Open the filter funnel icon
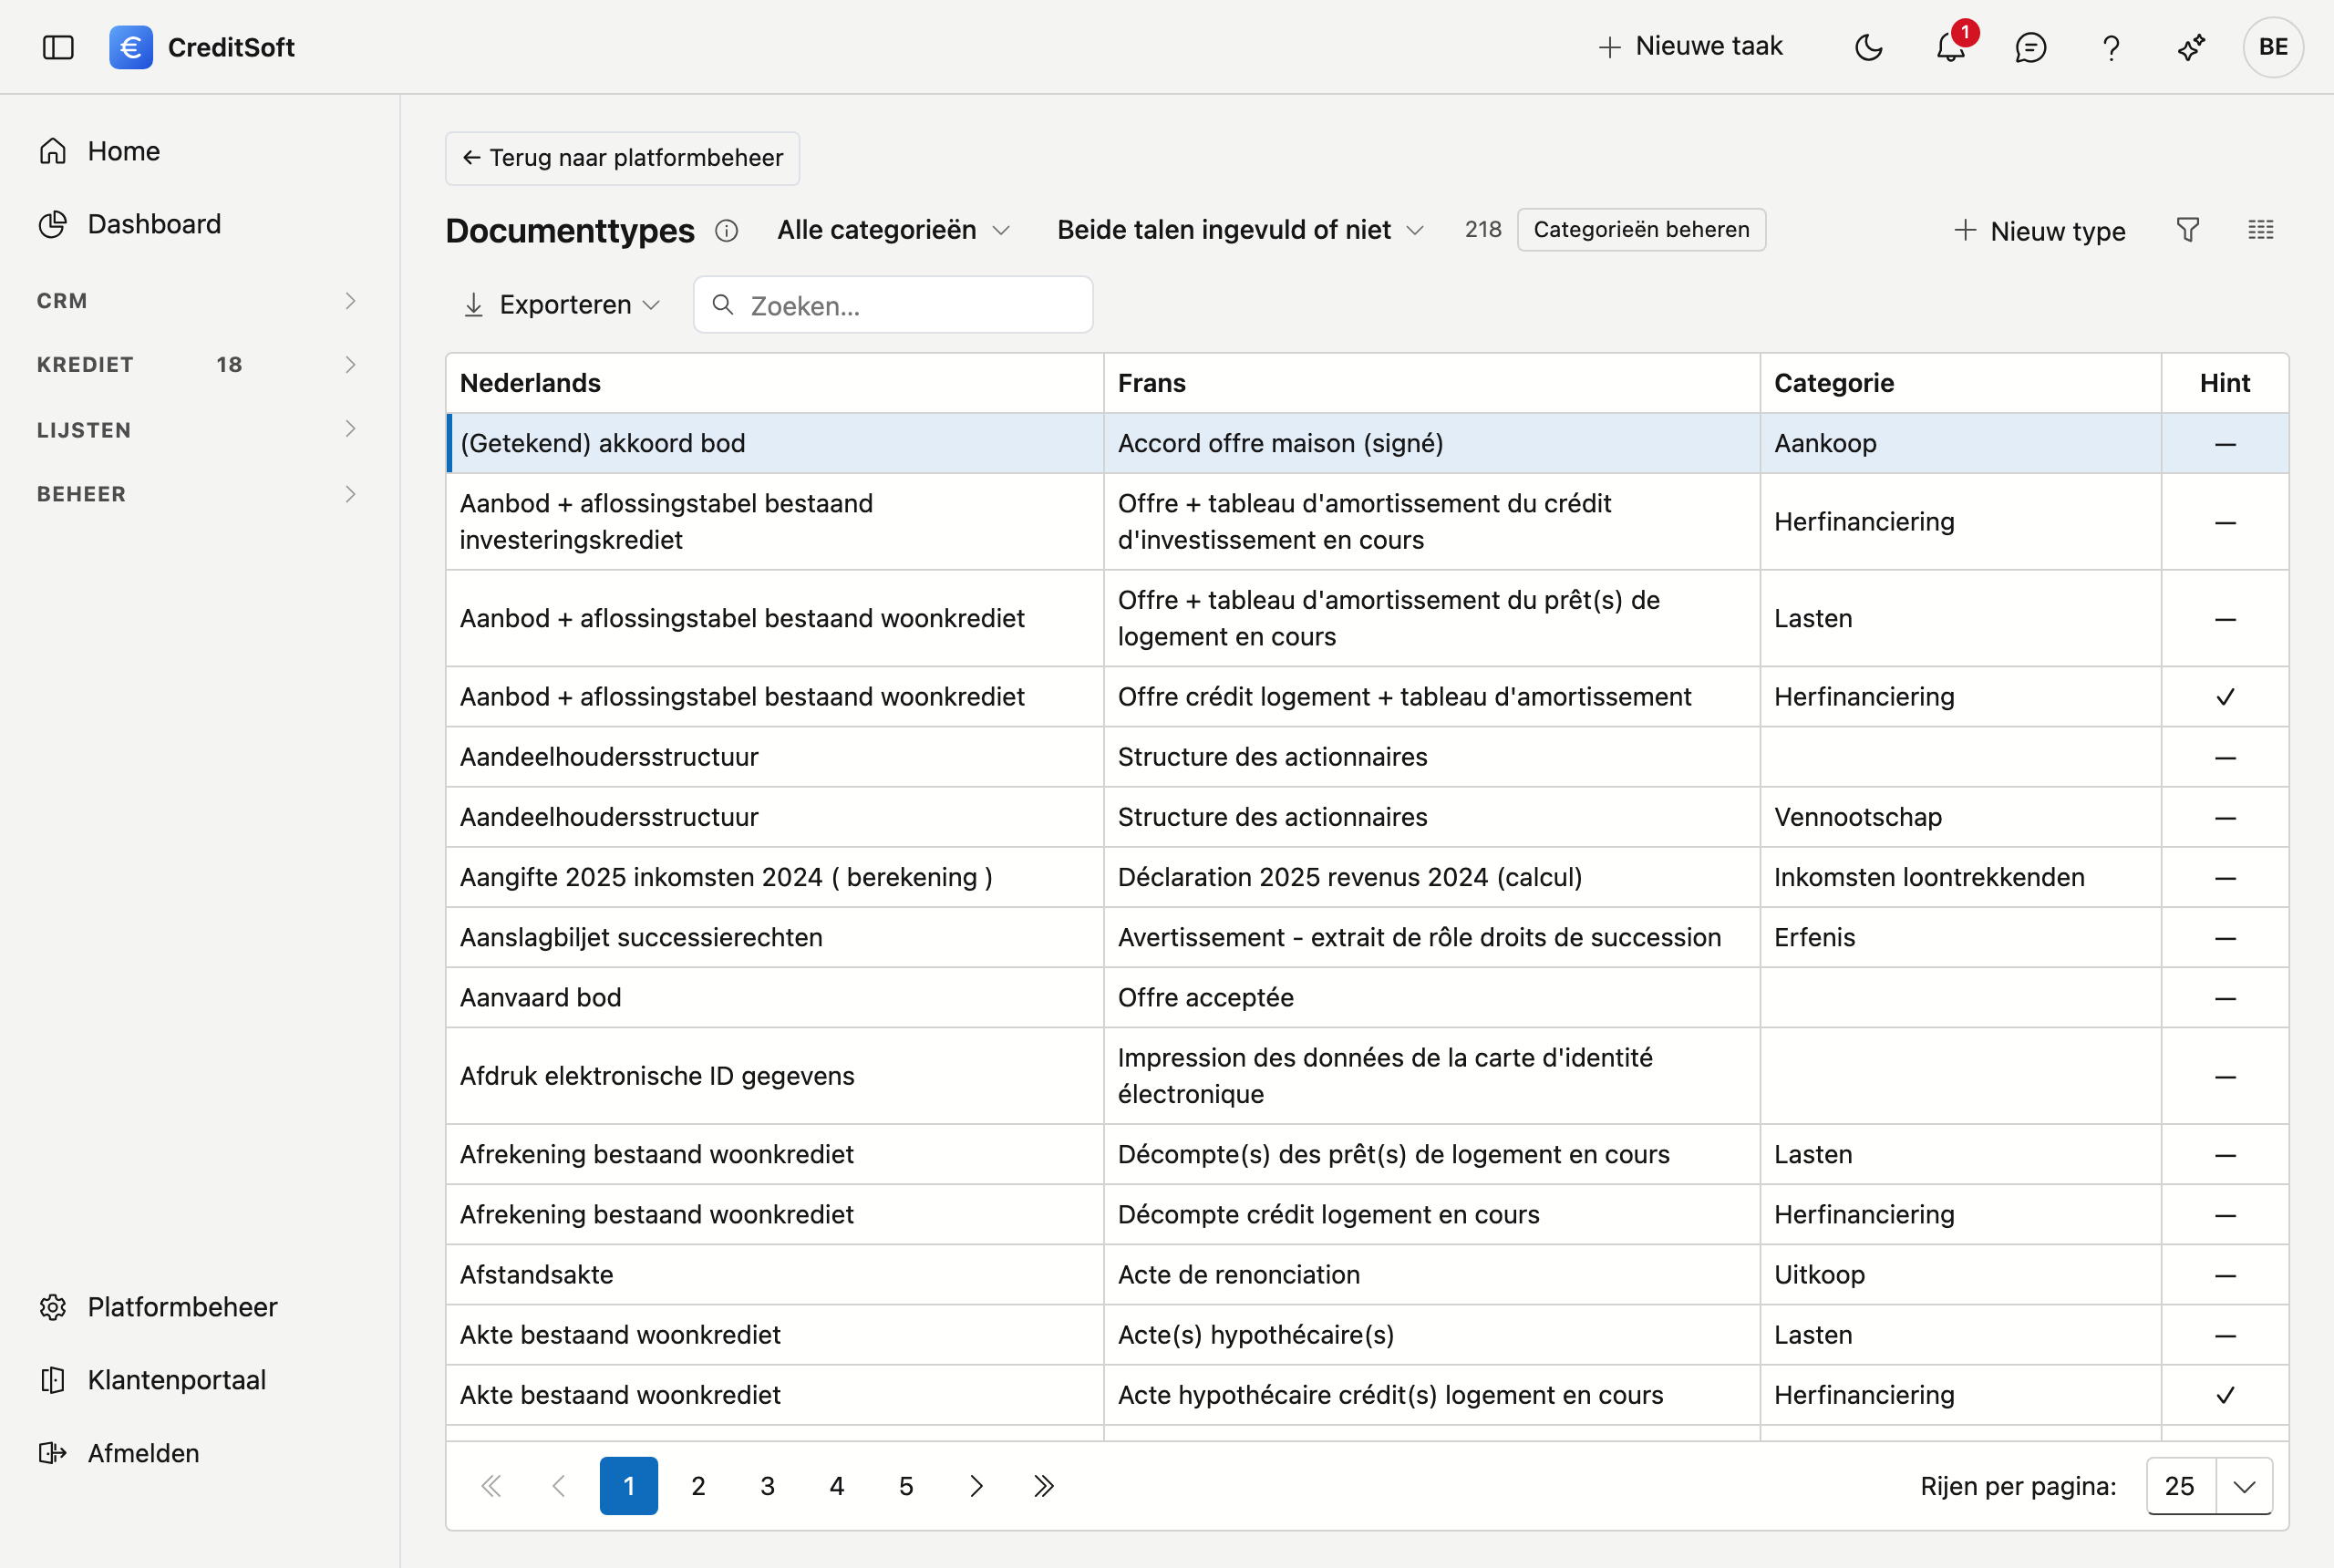The height and width of the screenshot is (1568, 2334). 2188,230
